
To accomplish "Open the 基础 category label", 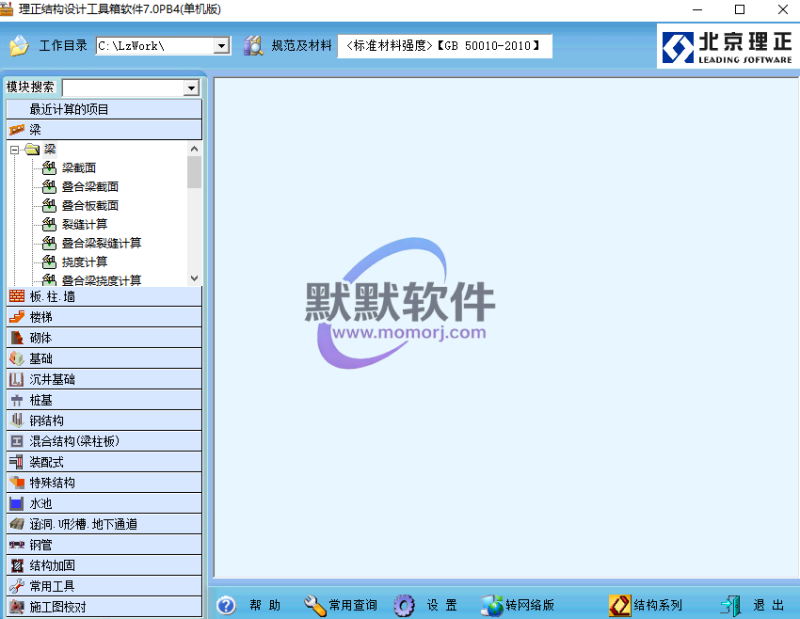I will click(41, 359).
